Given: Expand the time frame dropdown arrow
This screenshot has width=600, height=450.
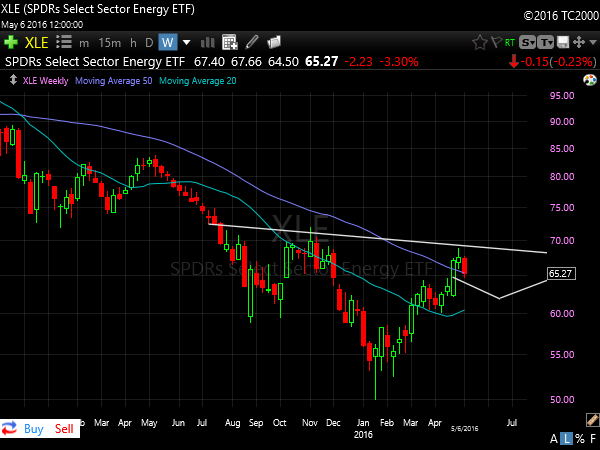Looking at the screenshot, I should click(186, 42).
